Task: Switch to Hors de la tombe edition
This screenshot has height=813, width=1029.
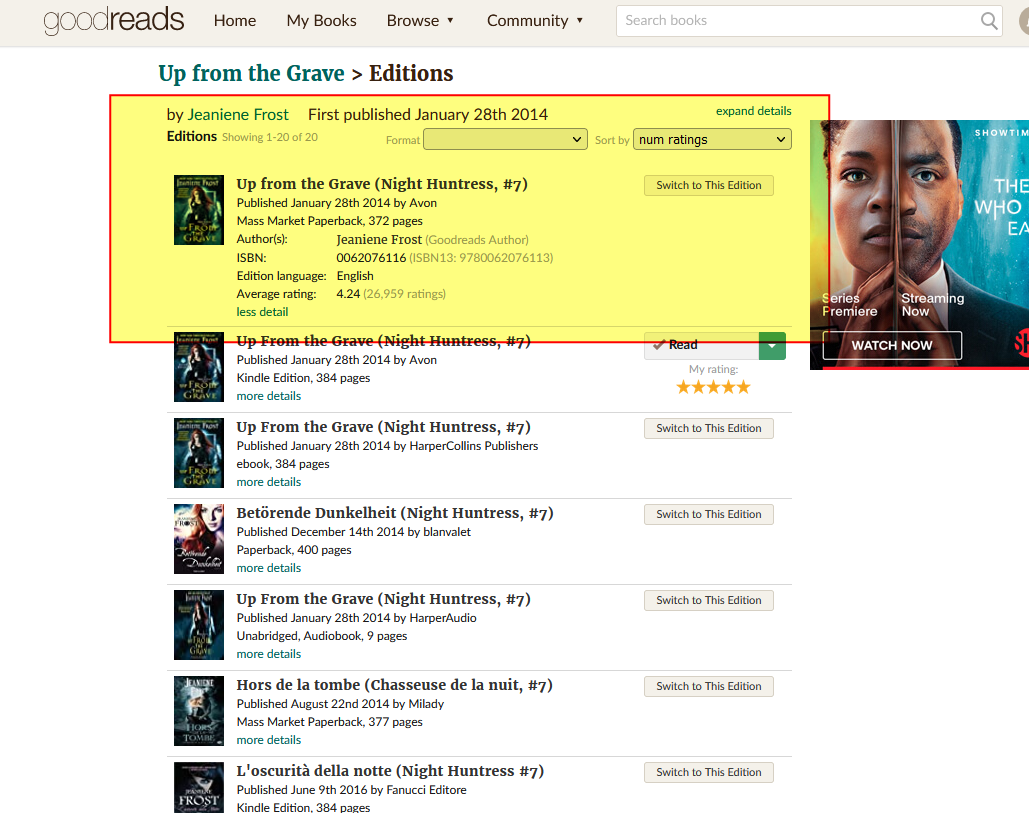Action: [x=709, y=686]
